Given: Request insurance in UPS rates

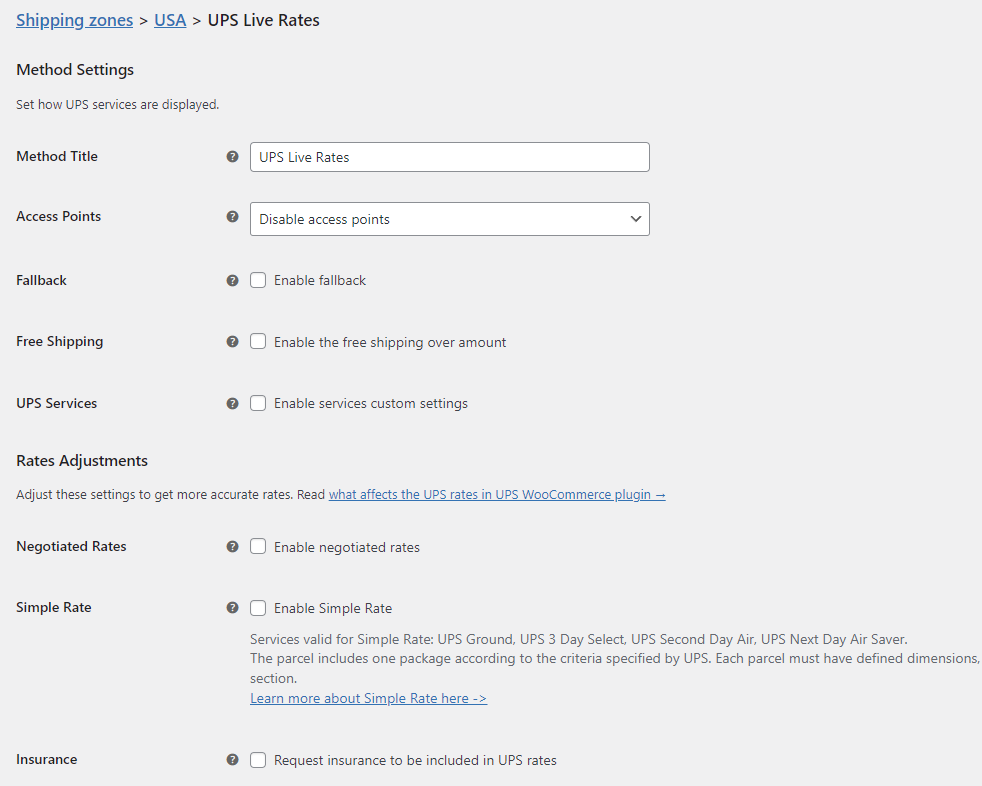Looking at the screenshot, I should click(258, 759).
